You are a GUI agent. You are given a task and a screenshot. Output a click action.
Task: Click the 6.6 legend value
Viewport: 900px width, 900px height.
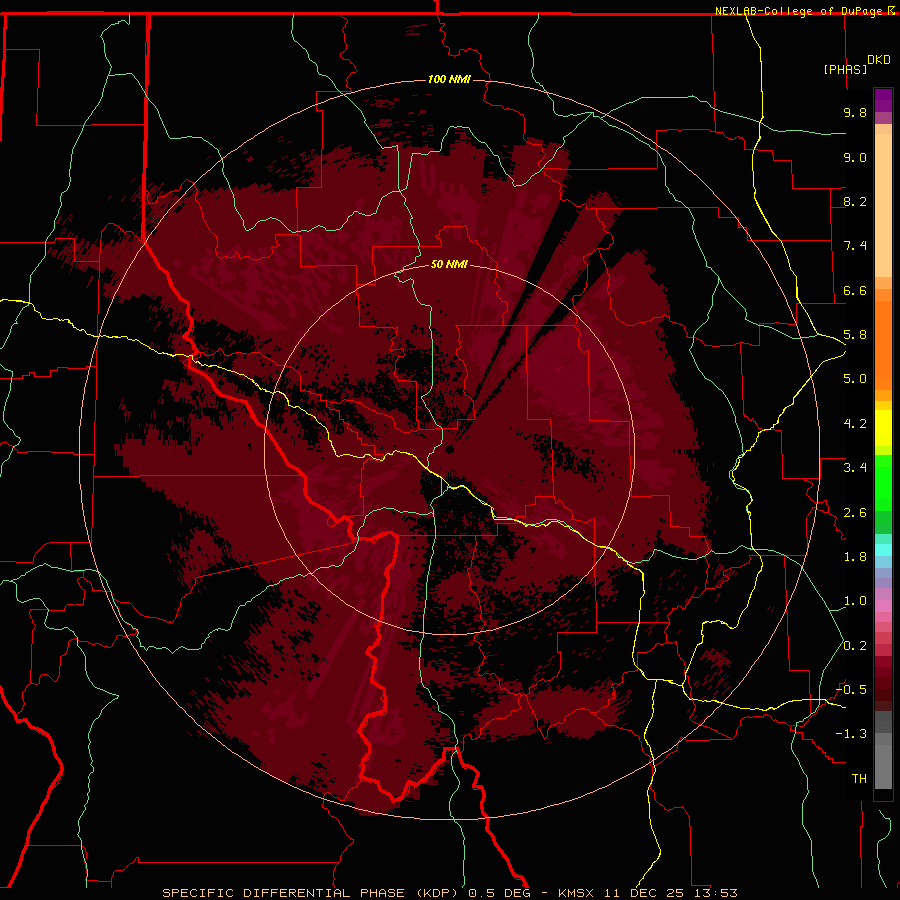pos(855,290)
